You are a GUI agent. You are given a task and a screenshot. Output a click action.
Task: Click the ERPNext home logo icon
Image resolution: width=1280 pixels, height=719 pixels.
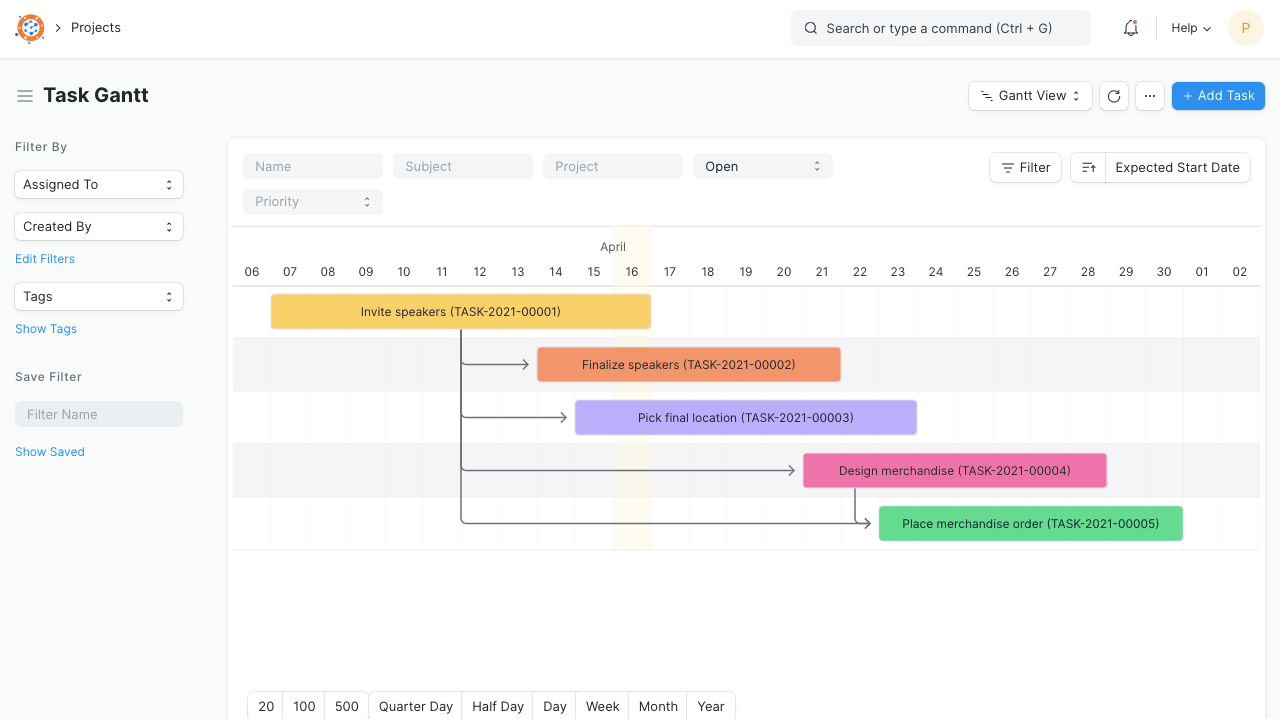click(30, 28)
